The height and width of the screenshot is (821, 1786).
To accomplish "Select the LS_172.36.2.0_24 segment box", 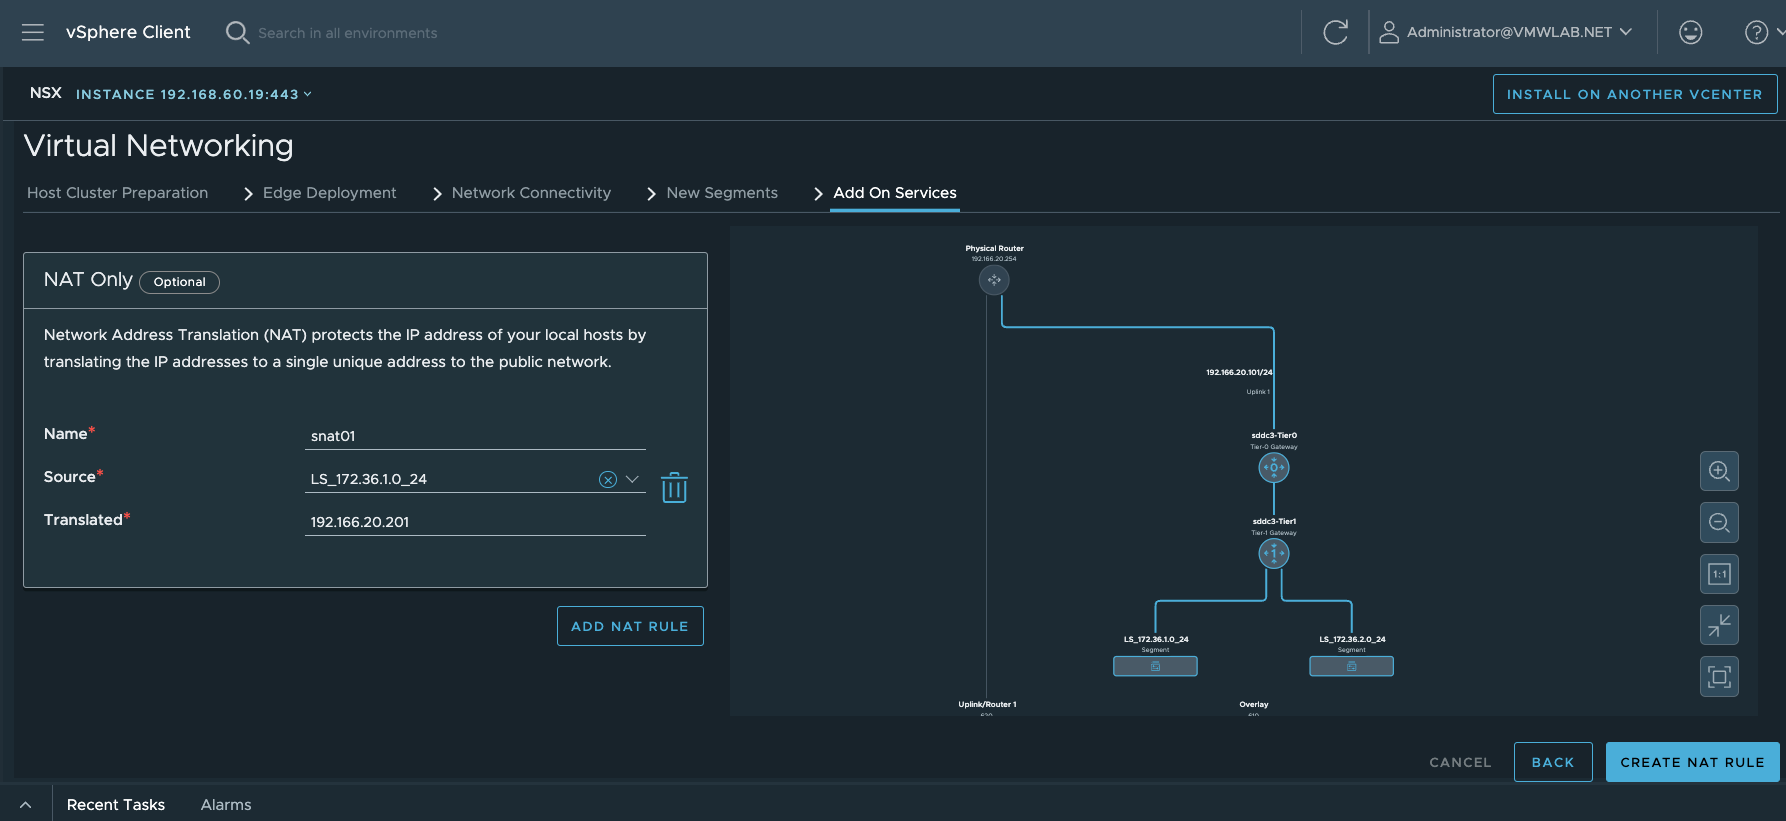I will (x=1351, y=666).
